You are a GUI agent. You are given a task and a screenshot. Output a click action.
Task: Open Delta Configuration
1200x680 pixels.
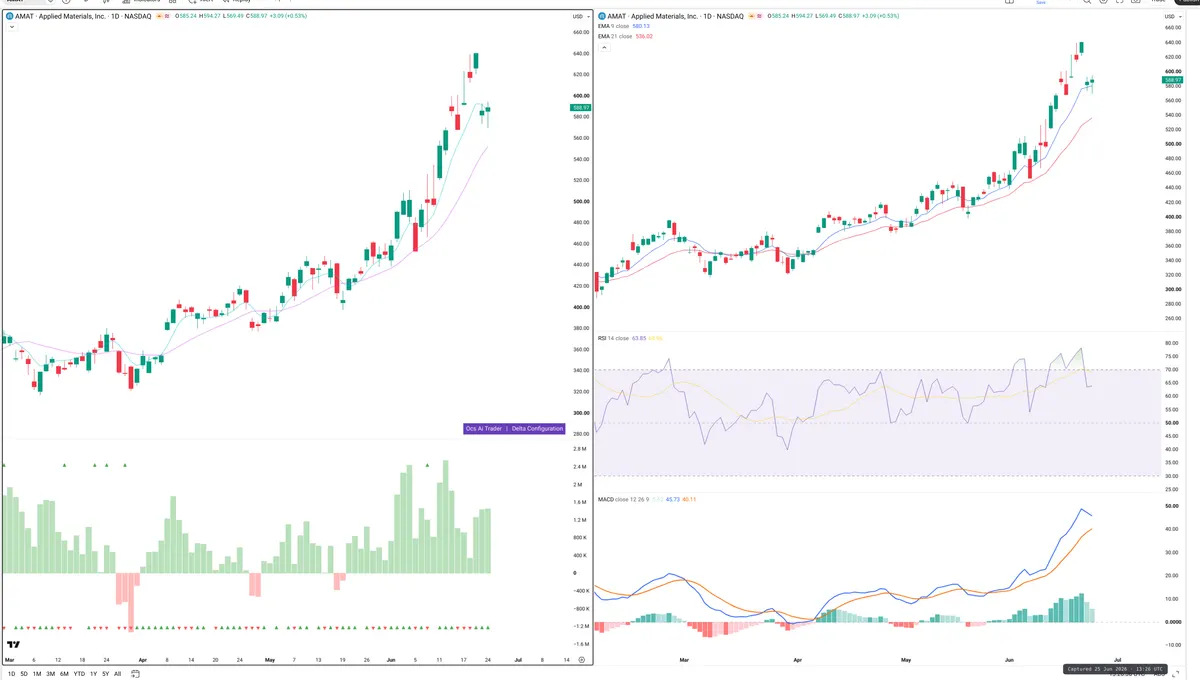[x=537, y=428]
